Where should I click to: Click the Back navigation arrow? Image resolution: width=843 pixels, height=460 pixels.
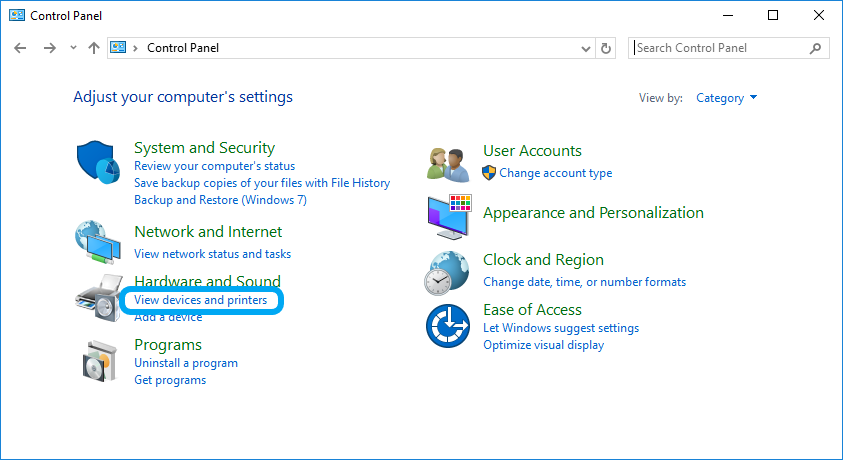tap(20, 48)
